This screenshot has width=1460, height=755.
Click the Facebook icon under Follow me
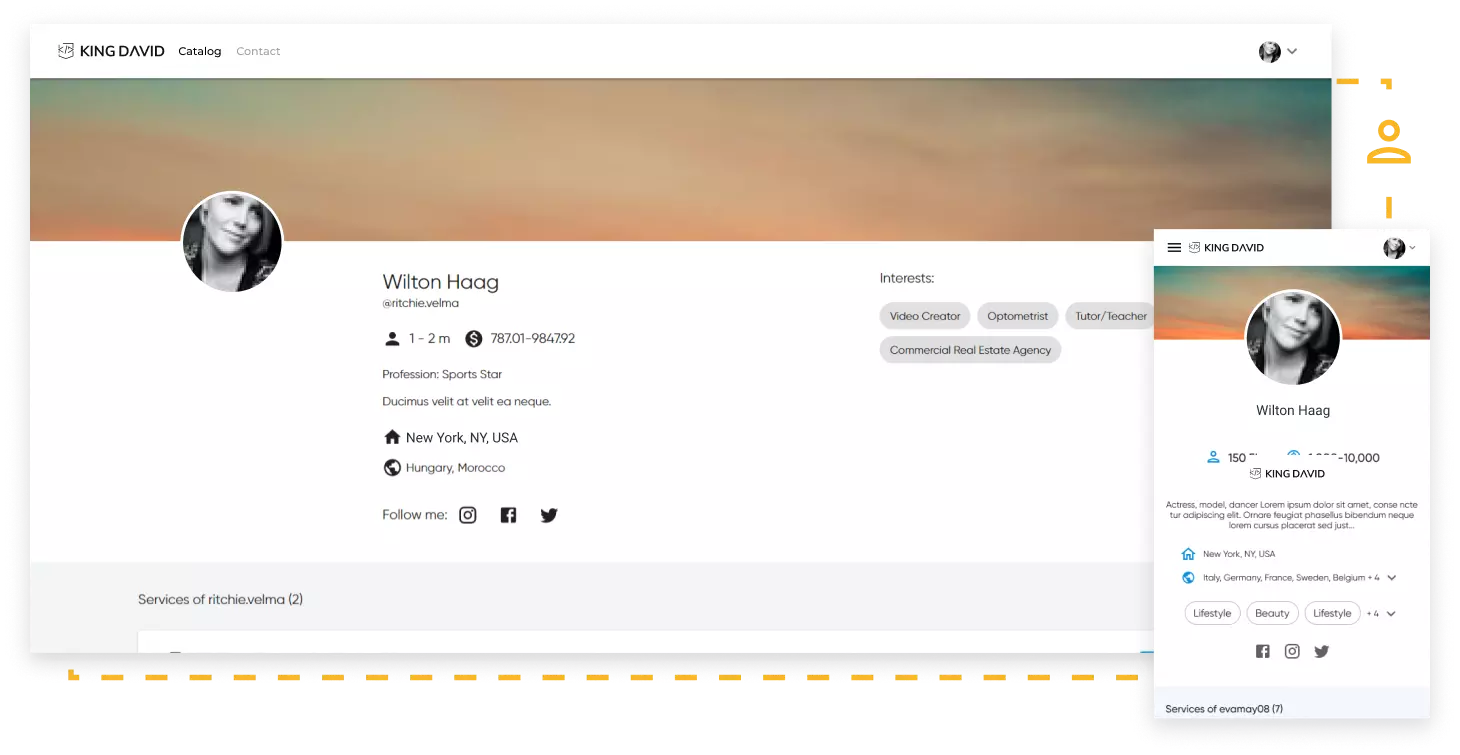(508, 514)
